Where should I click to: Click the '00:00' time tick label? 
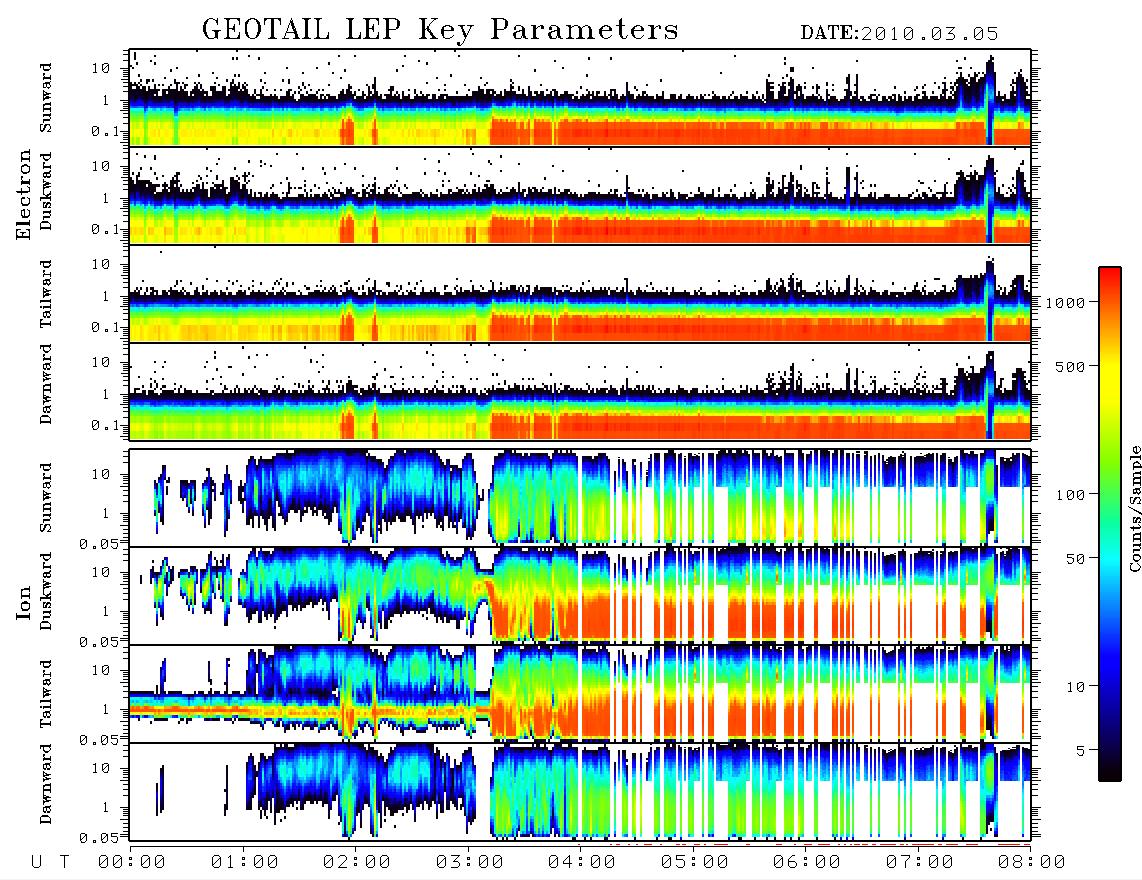point(132,863)
